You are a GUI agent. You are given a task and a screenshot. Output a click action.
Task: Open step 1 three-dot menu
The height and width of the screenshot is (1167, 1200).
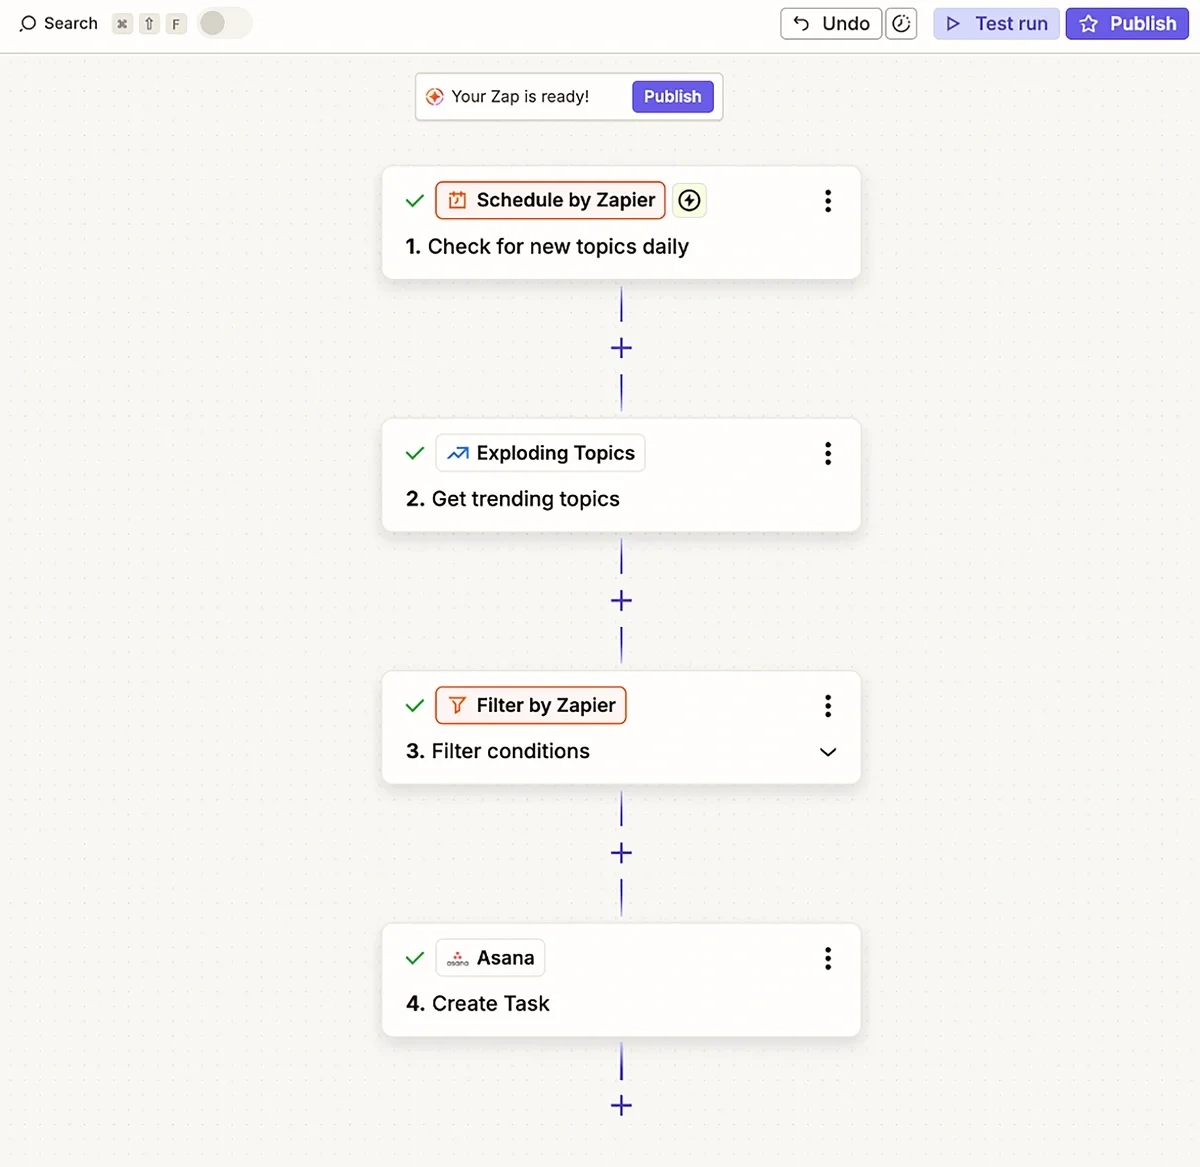point(828,200)
